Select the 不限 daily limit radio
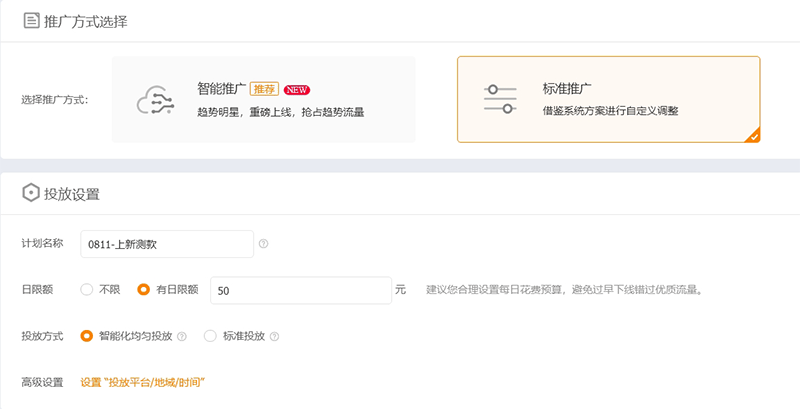This screenshot has width=800, height=409. [87, 290]
